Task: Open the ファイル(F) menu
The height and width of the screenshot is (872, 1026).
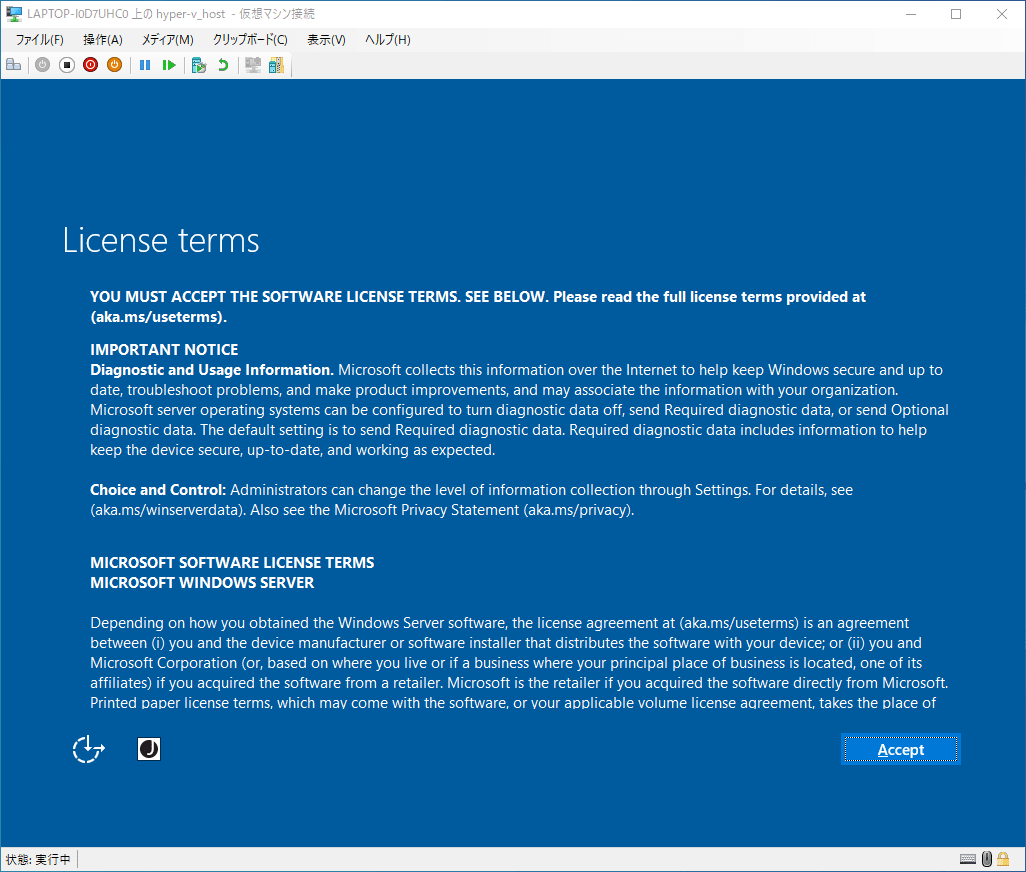Action: tap(39, 40)
